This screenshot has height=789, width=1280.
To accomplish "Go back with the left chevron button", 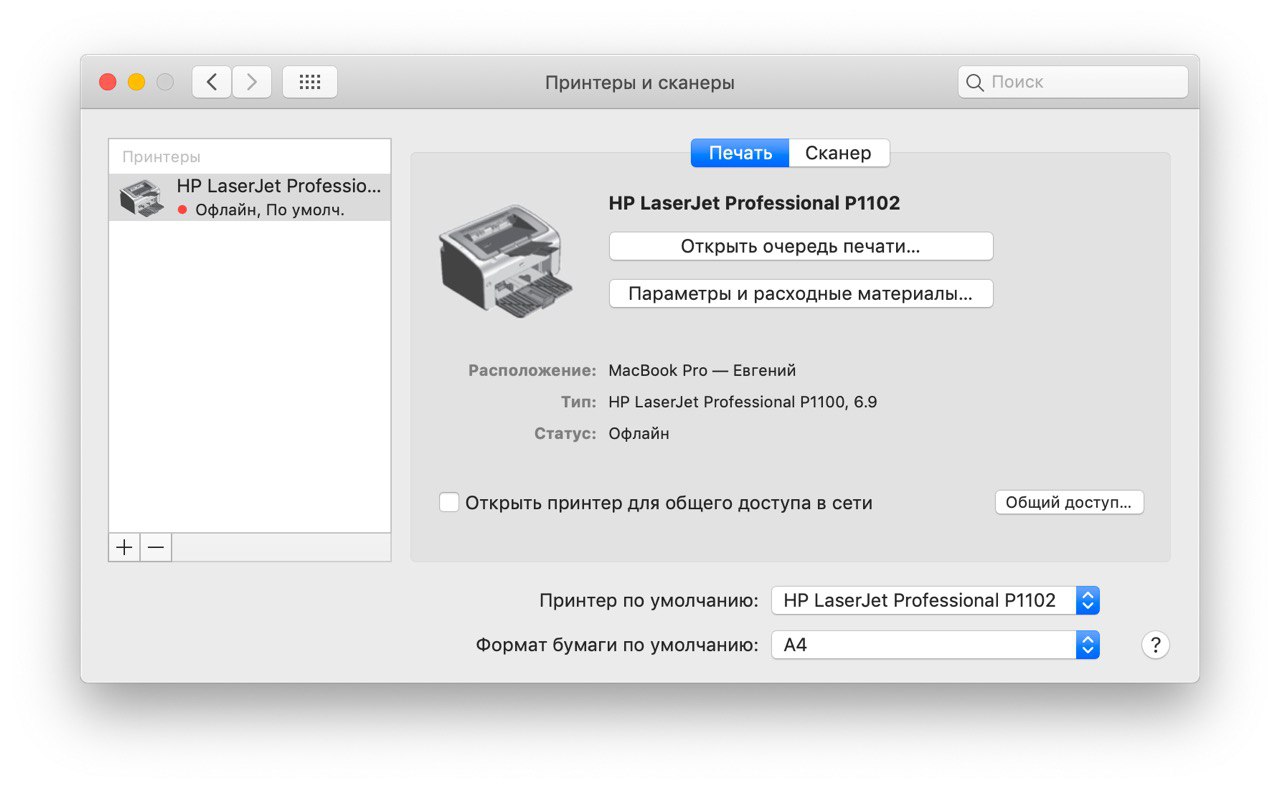I will click(x=212, y=82).
